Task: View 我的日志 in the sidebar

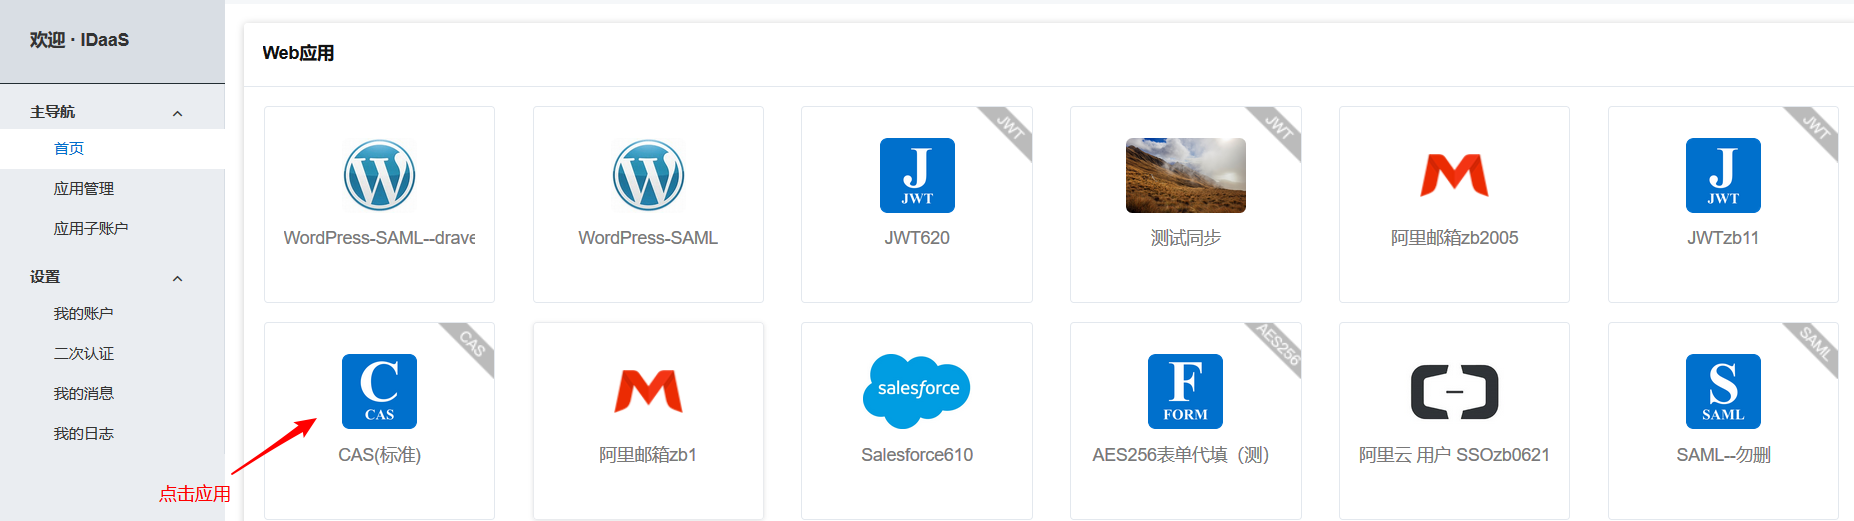Action: point(84,433)
